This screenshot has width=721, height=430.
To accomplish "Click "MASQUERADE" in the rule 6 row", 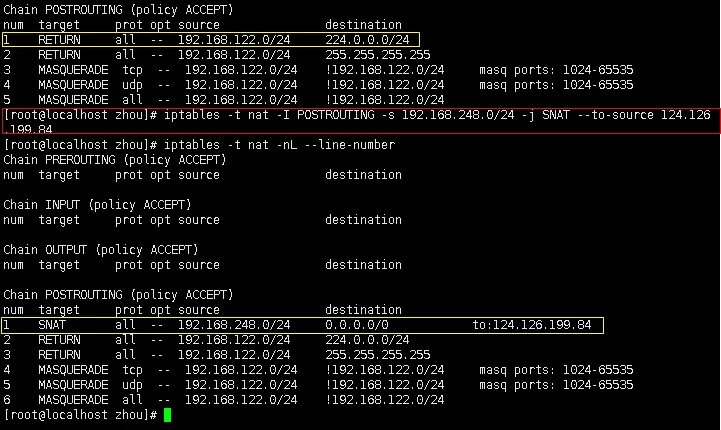I will point(73,400).
